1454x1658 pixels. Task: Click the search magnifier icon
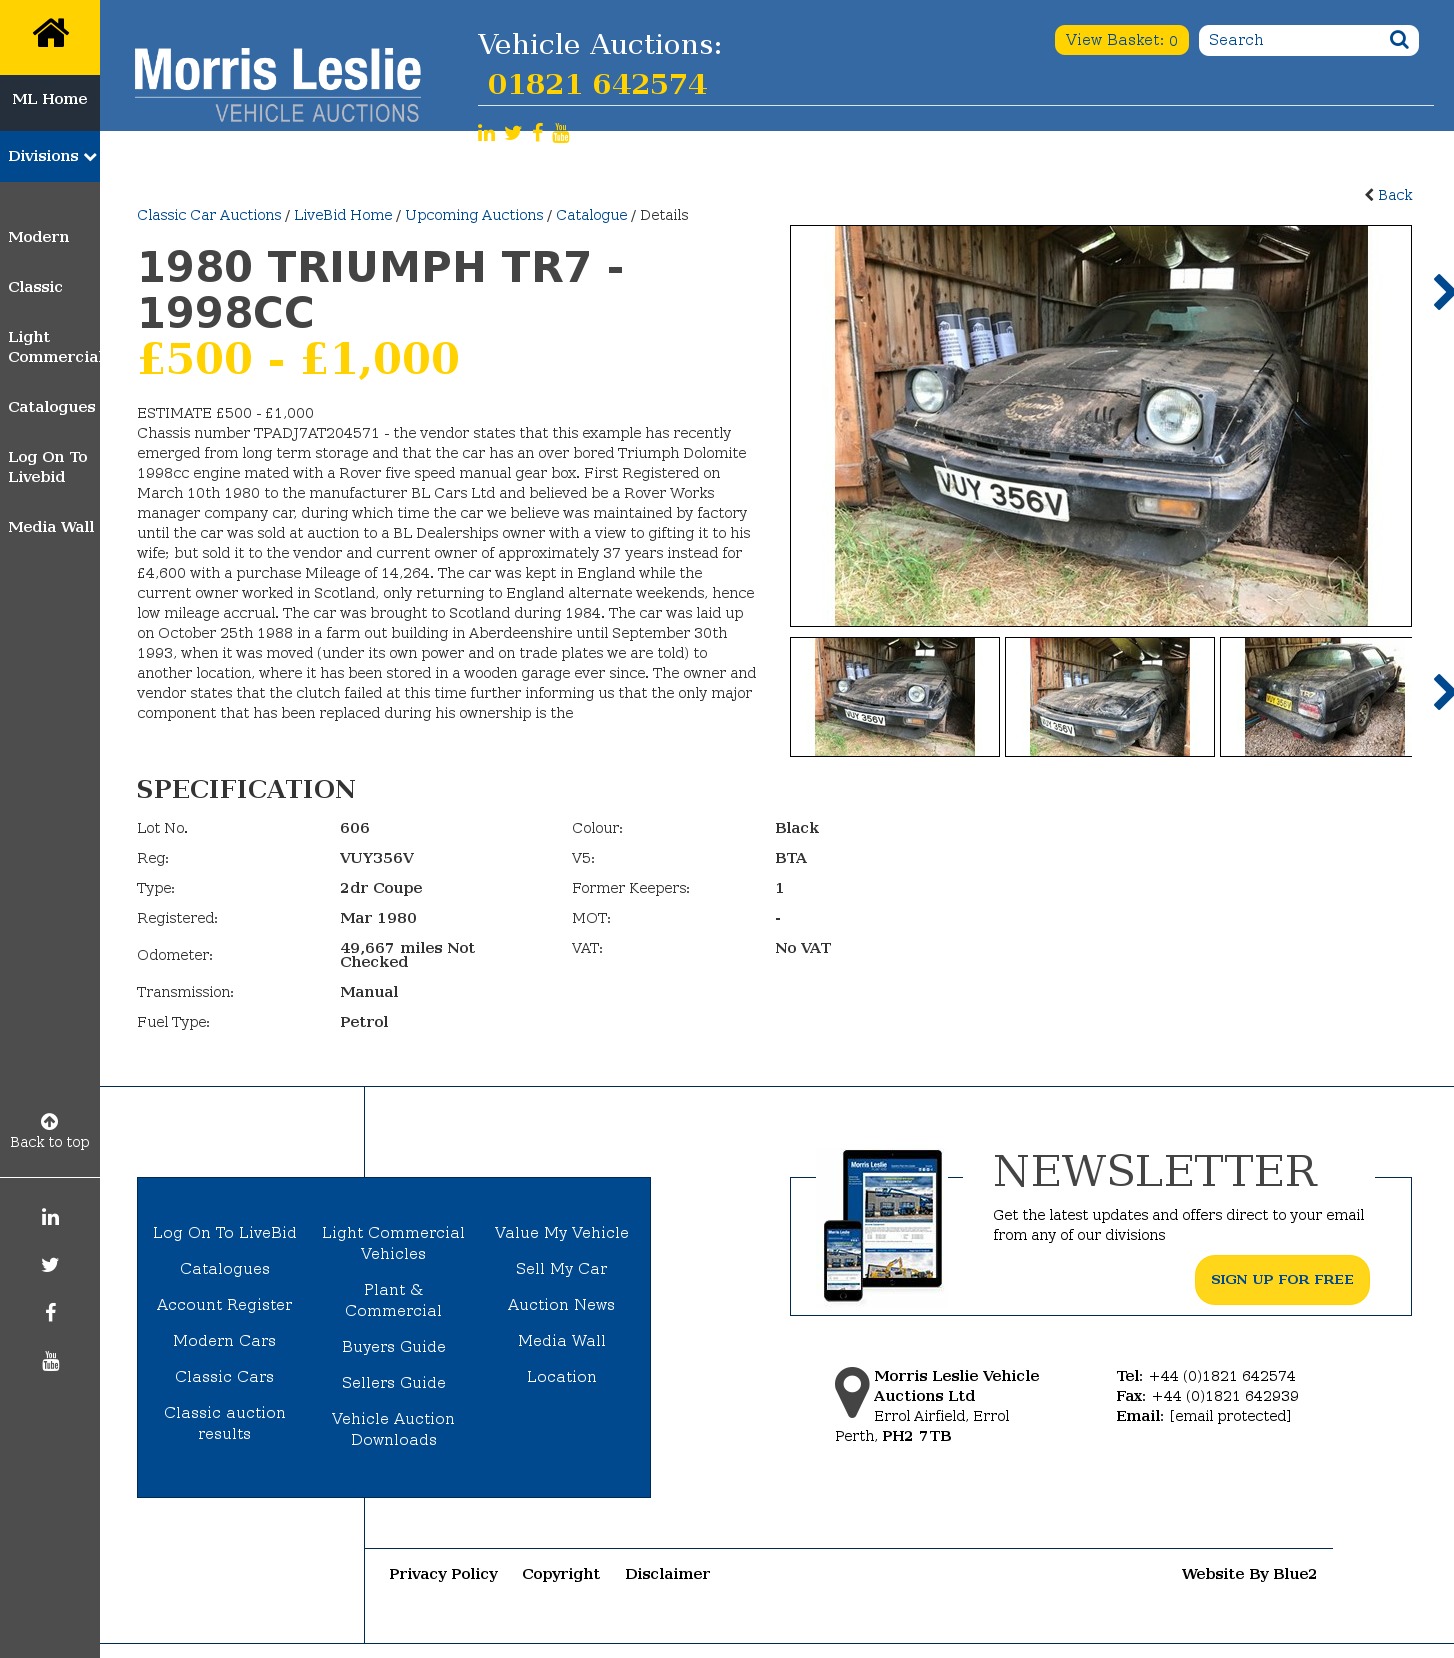1399,40
